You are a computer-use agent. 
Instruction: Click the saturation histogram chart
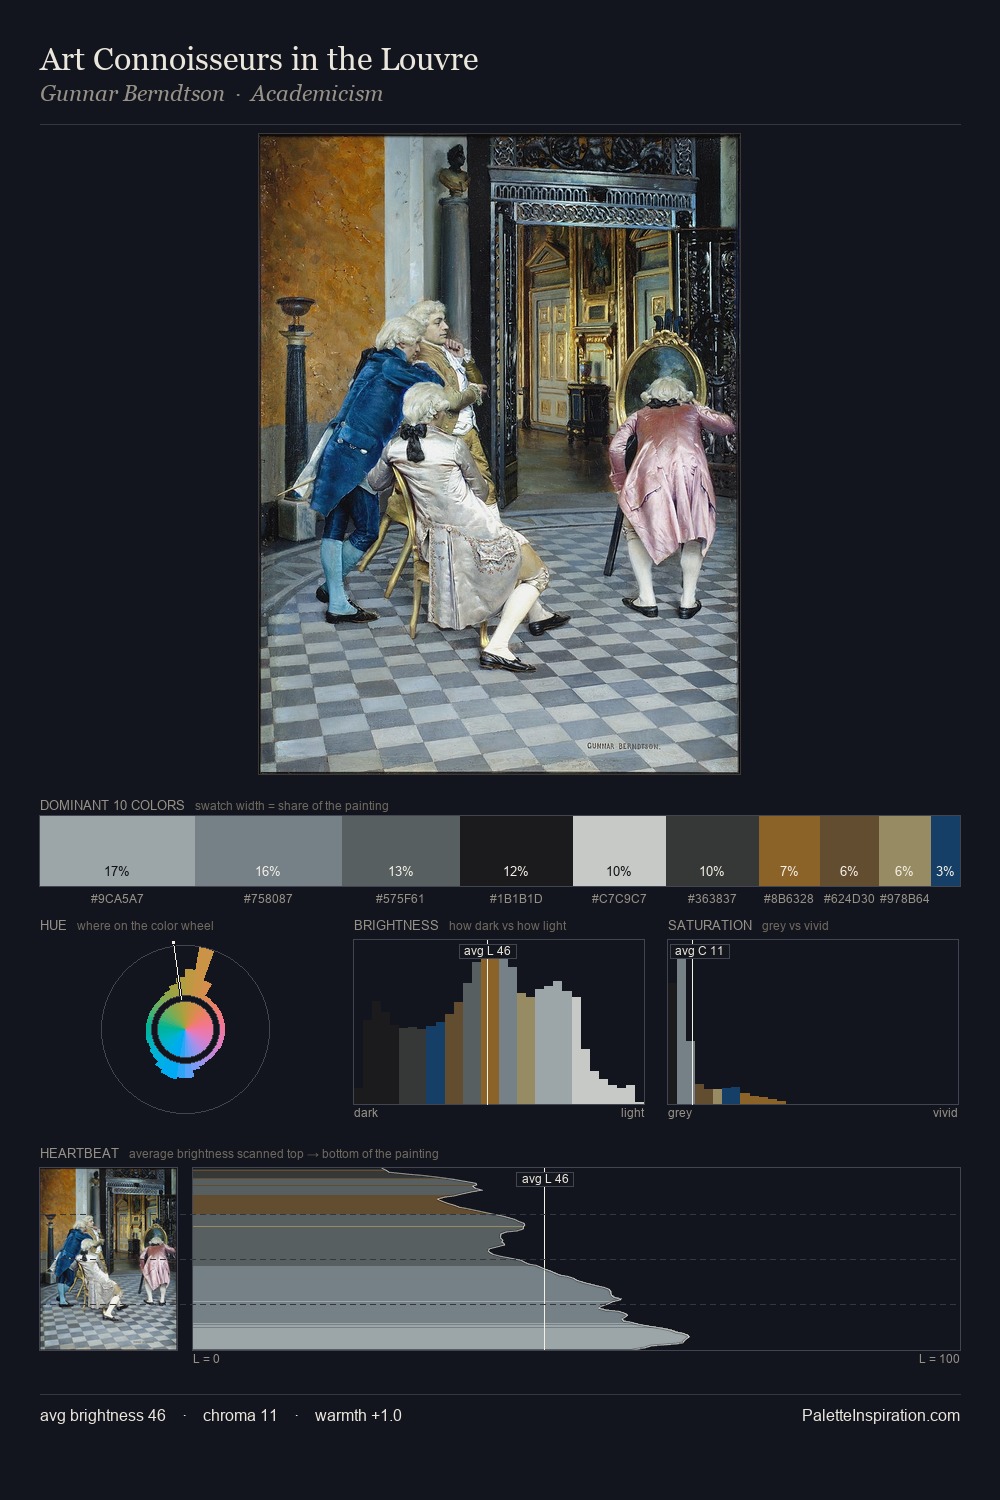pos(813,1022)
